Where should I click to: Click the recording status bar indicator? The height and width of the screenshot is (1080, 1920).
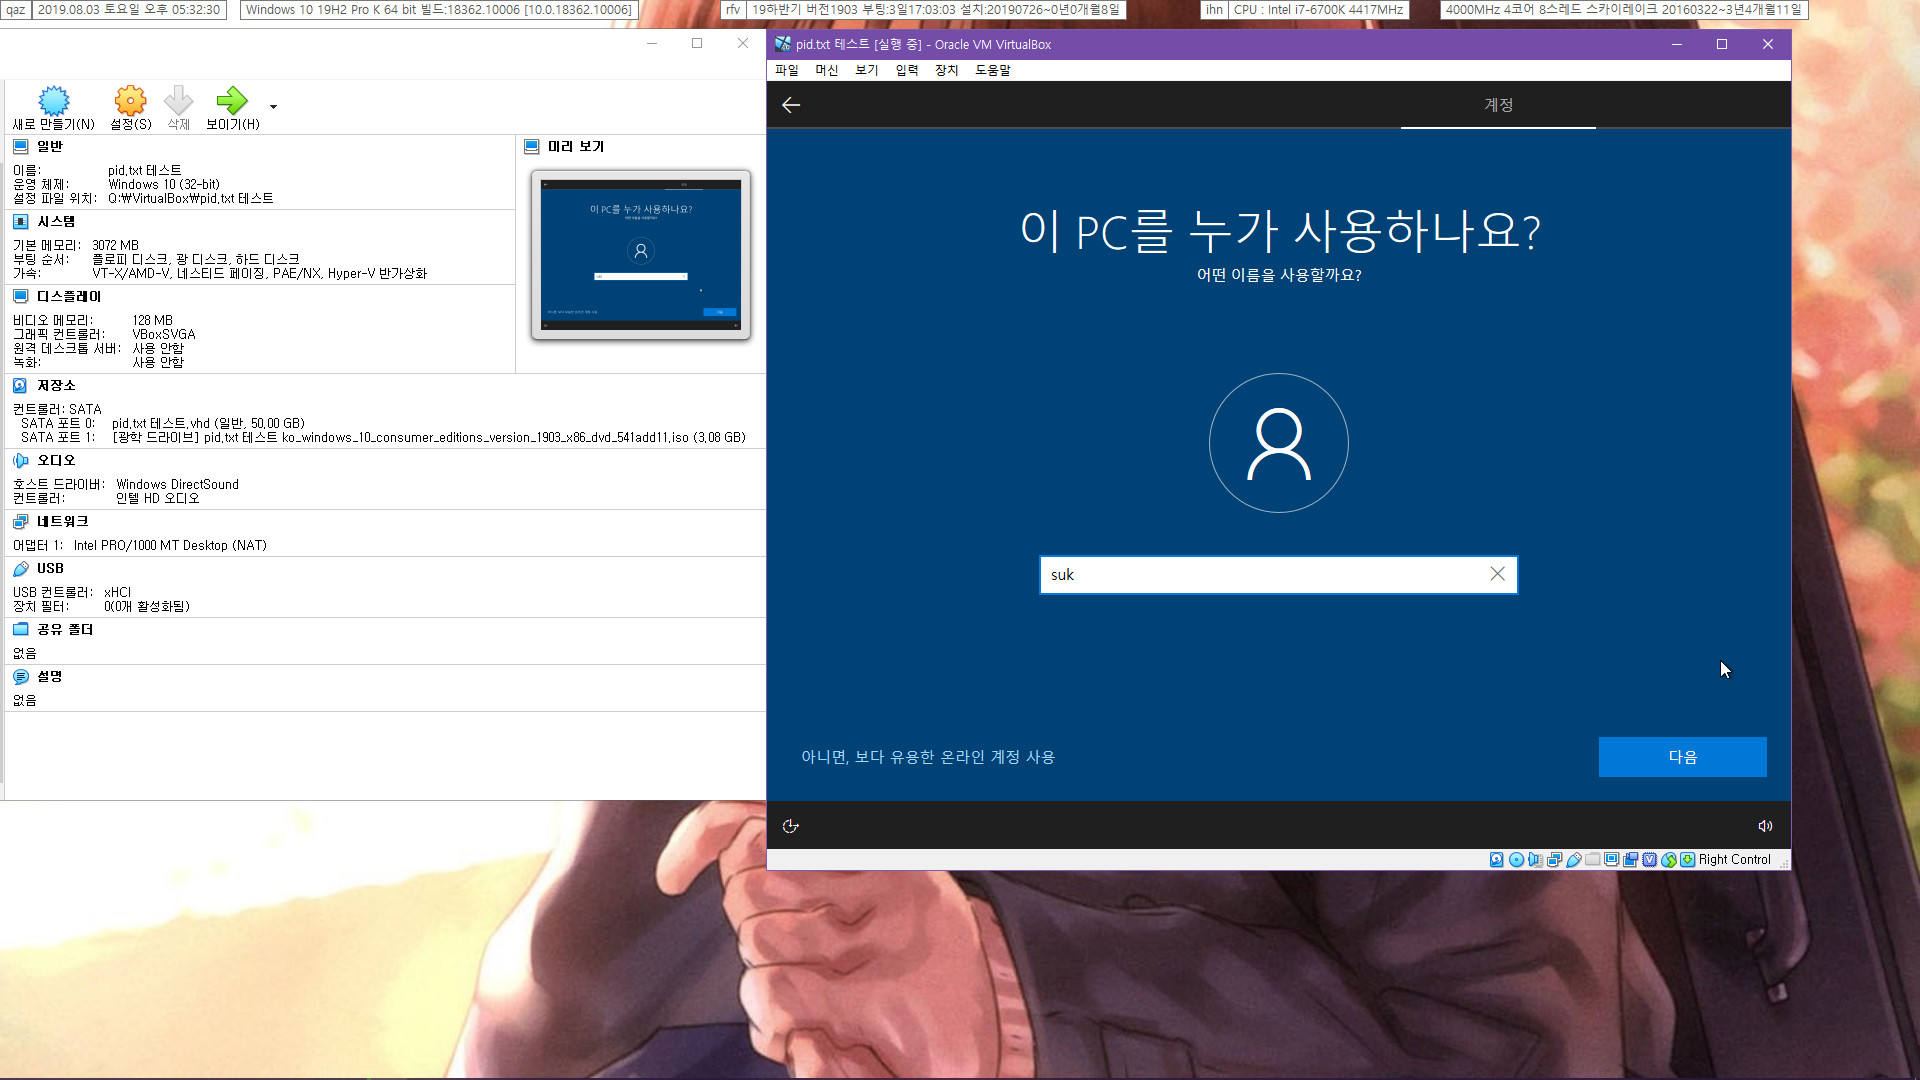(x=1631, y=859)
